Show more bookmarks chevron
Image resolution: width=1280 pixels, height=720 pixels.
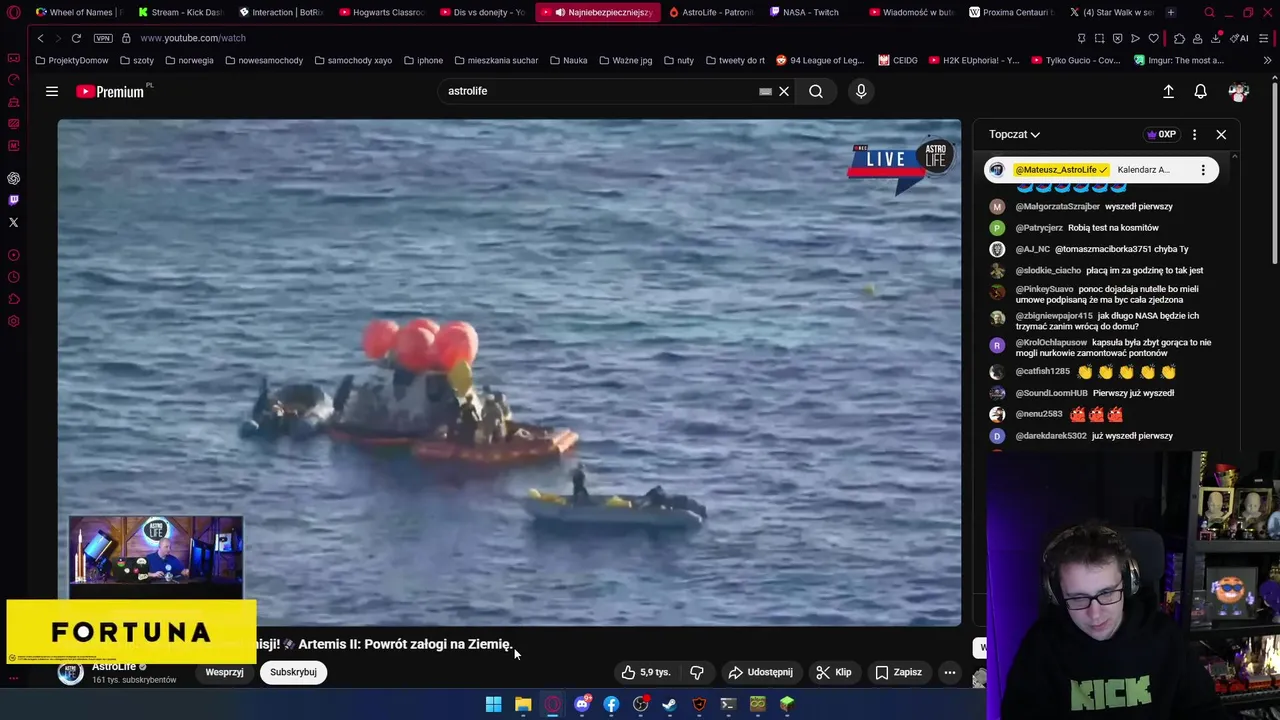tap(1267, 60)
